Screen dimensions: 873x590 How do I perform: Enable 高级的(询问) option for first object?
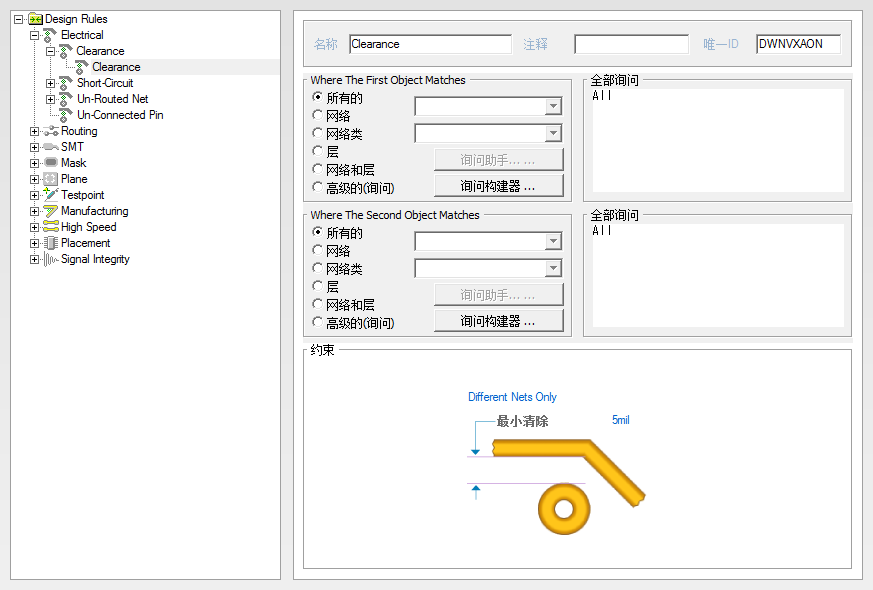(317, 187)
